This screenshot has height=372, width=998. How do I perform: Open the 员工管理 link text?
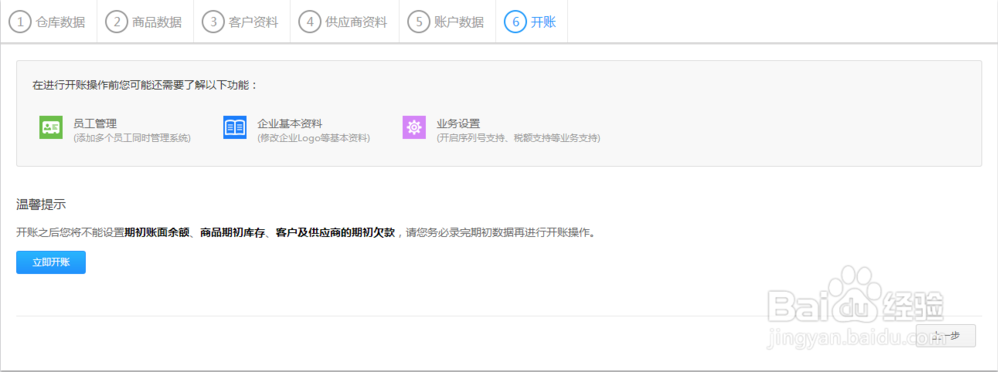click(x=95, y=123)
